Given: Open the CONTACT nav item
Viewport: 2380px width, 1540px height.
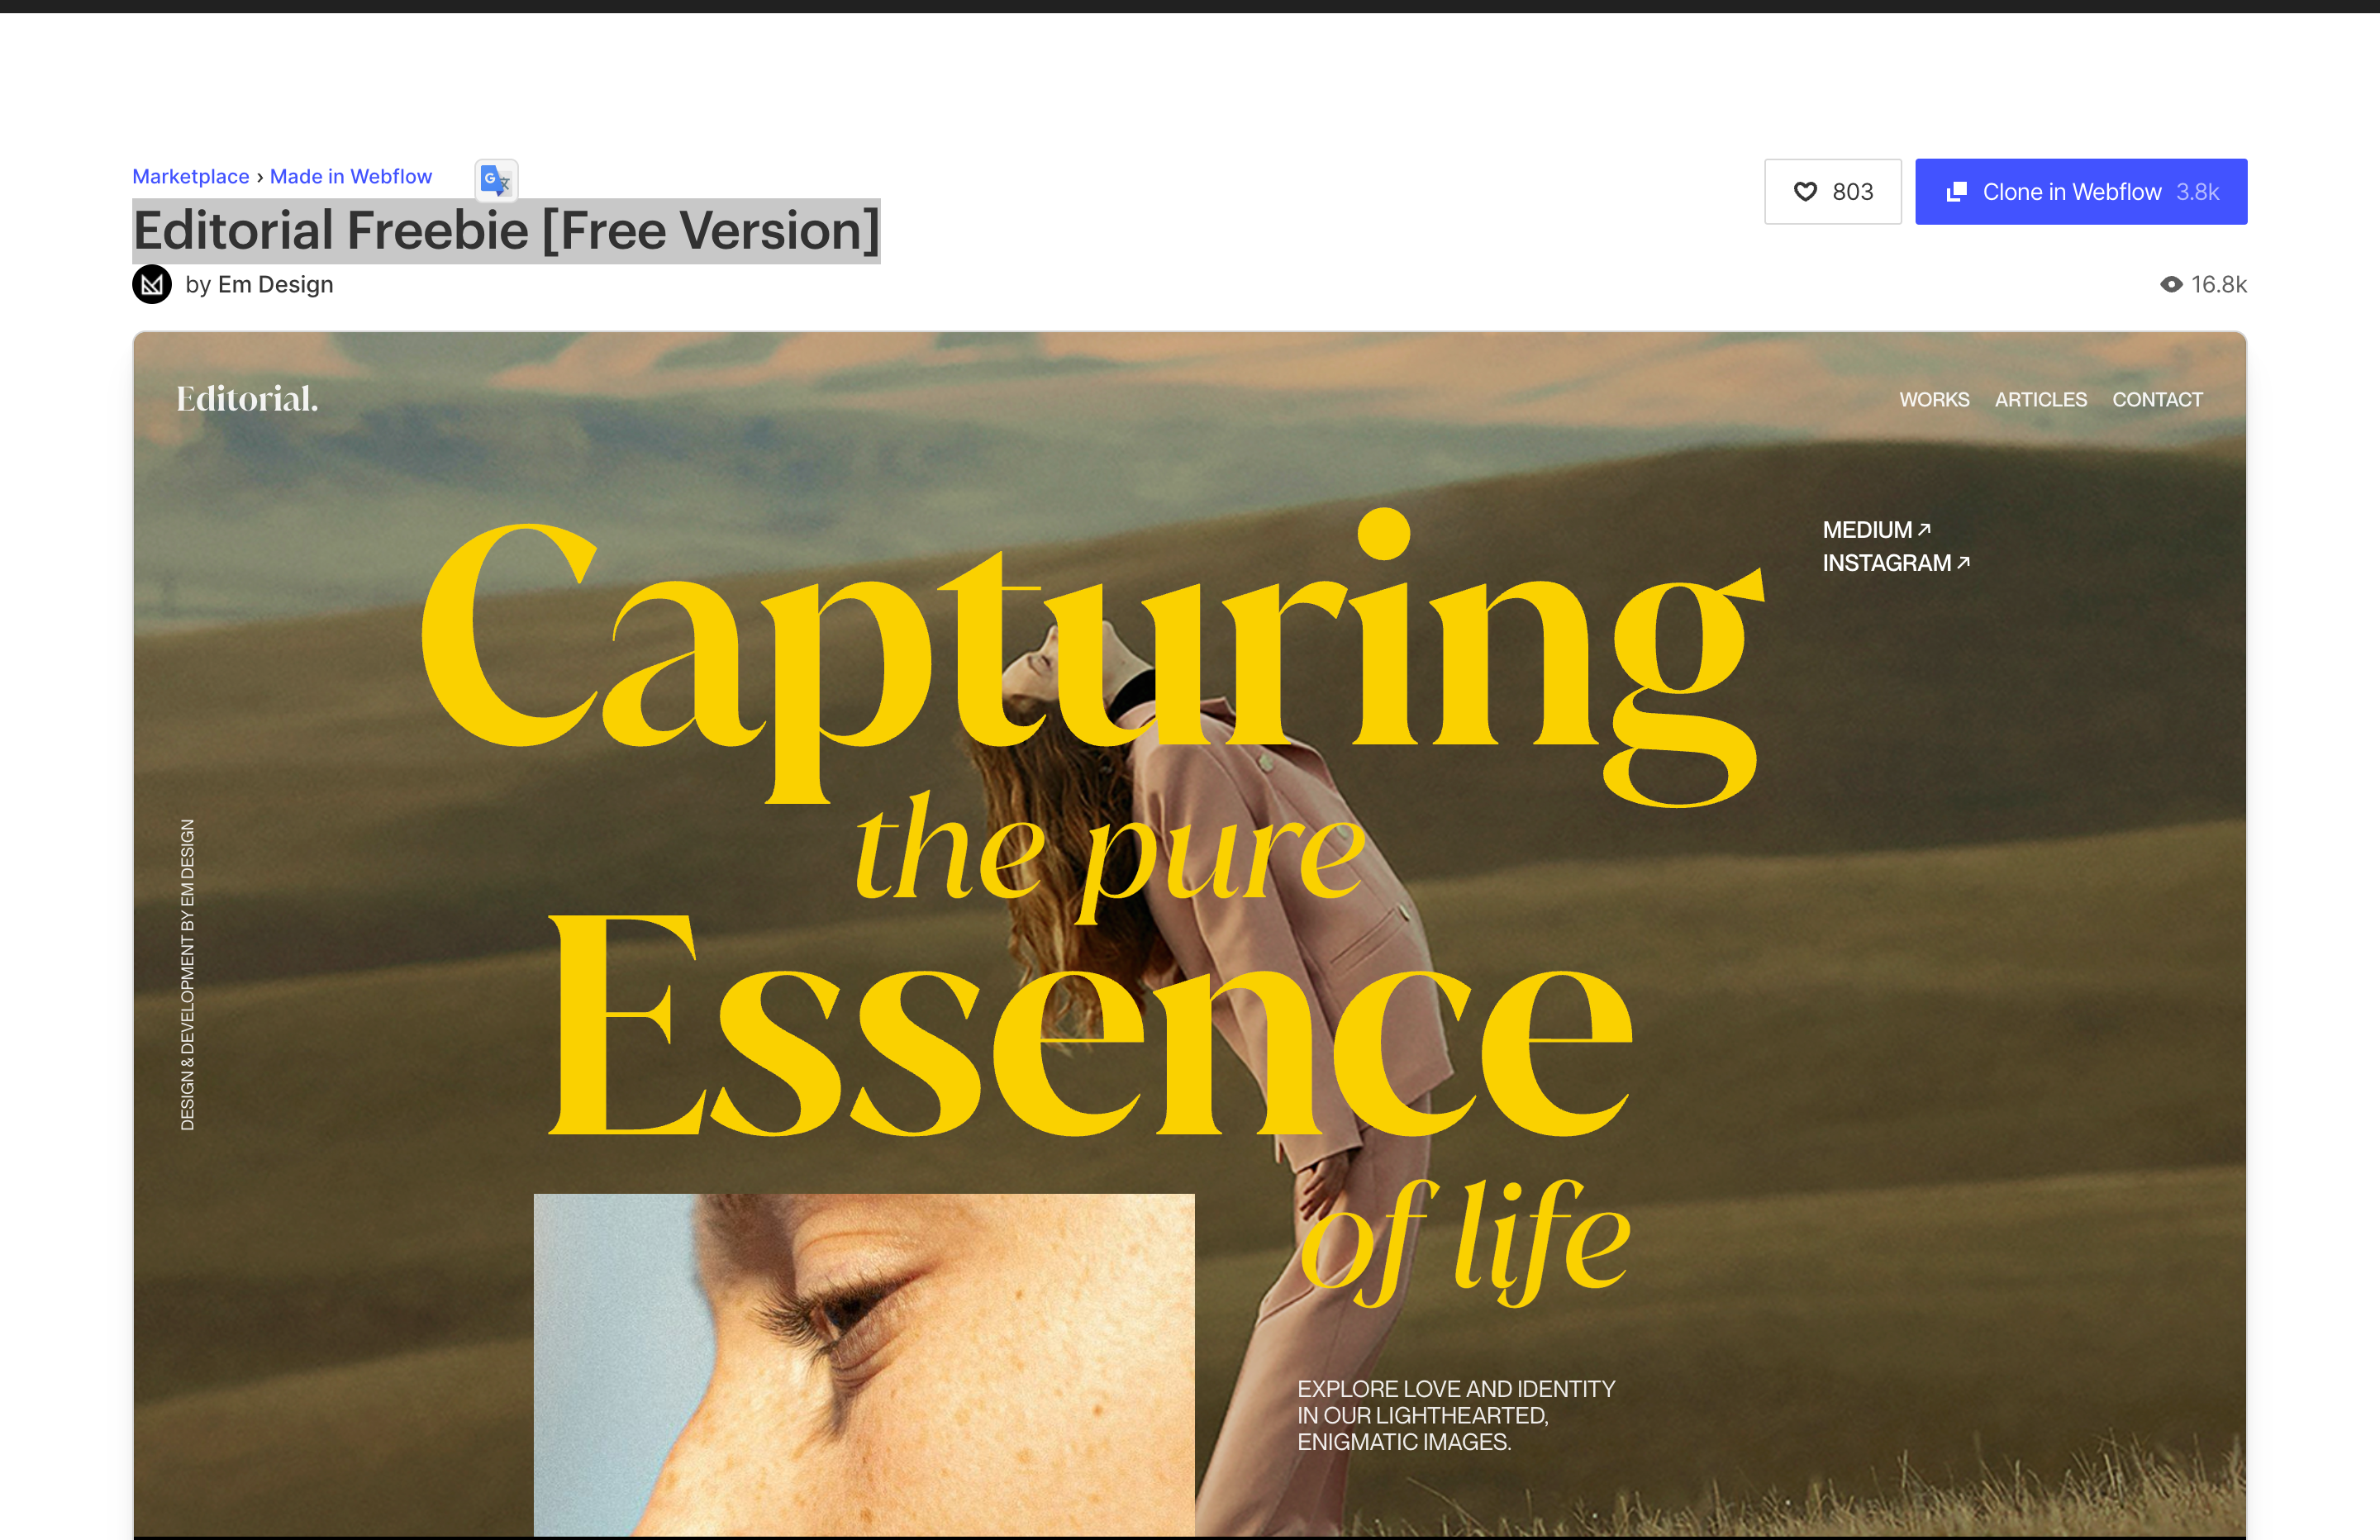Looking at the screenshot, I should [x=2157, y=399].
